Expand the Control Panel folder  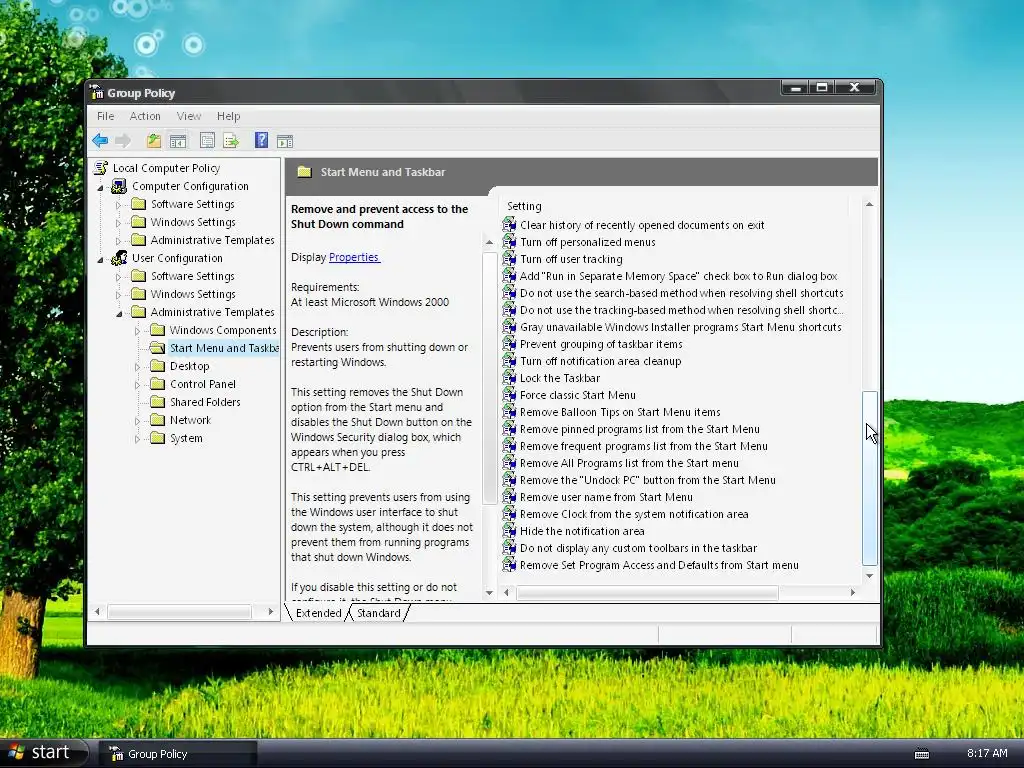pyautogui.click(x=137, y=385)
